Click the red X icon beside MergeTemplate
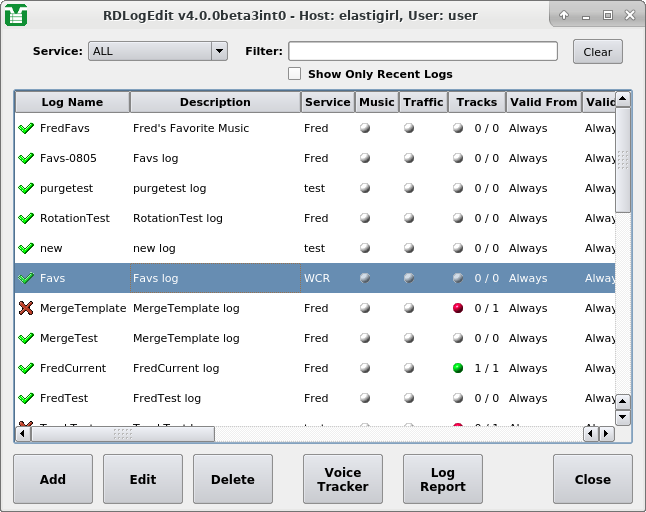Image resolution: width=646 pixels, height=512 pixels. coord(26,308)
